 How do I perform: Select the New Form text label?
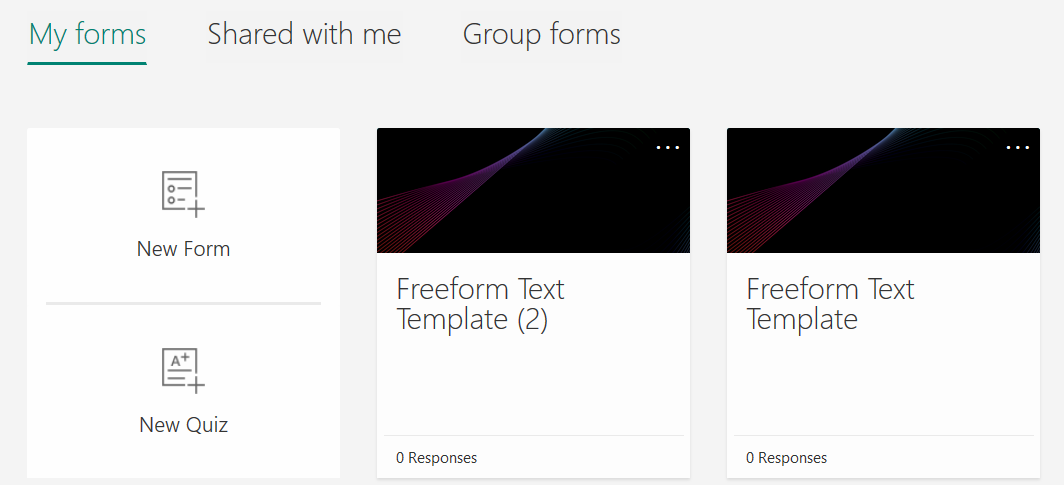pos(183,249)
